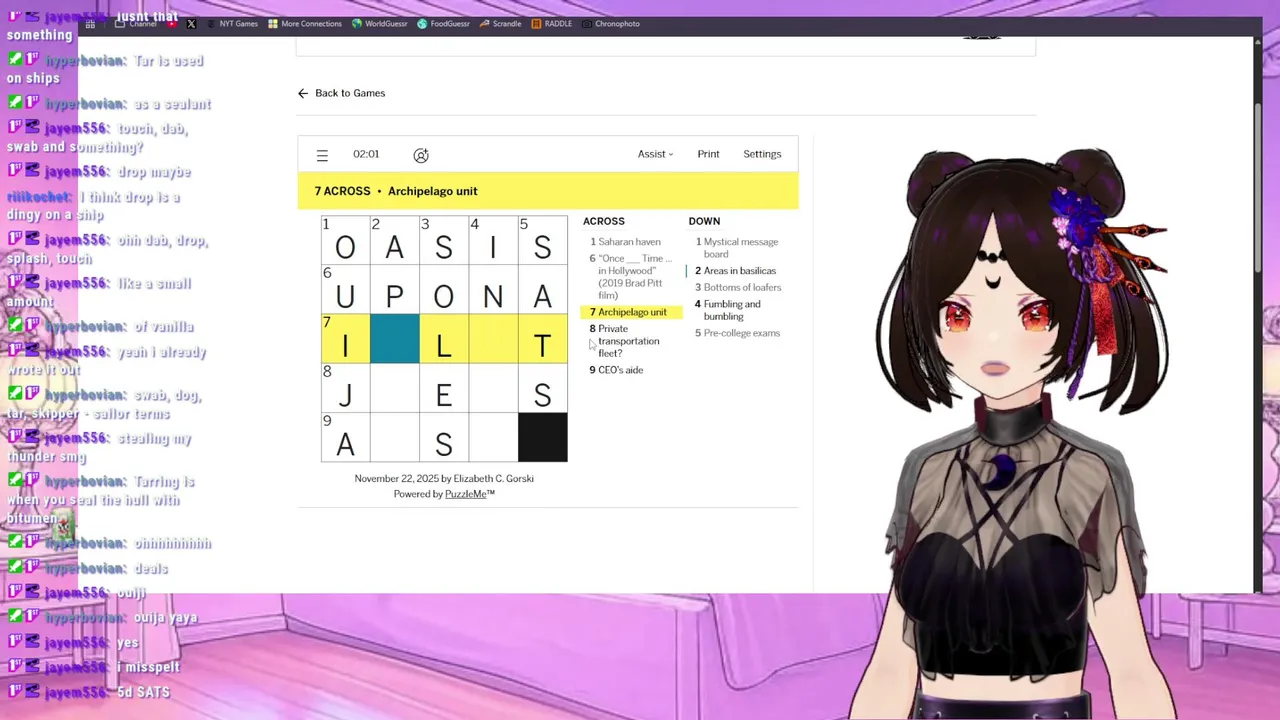Click the ACROSS clue list header

[604, 221]
